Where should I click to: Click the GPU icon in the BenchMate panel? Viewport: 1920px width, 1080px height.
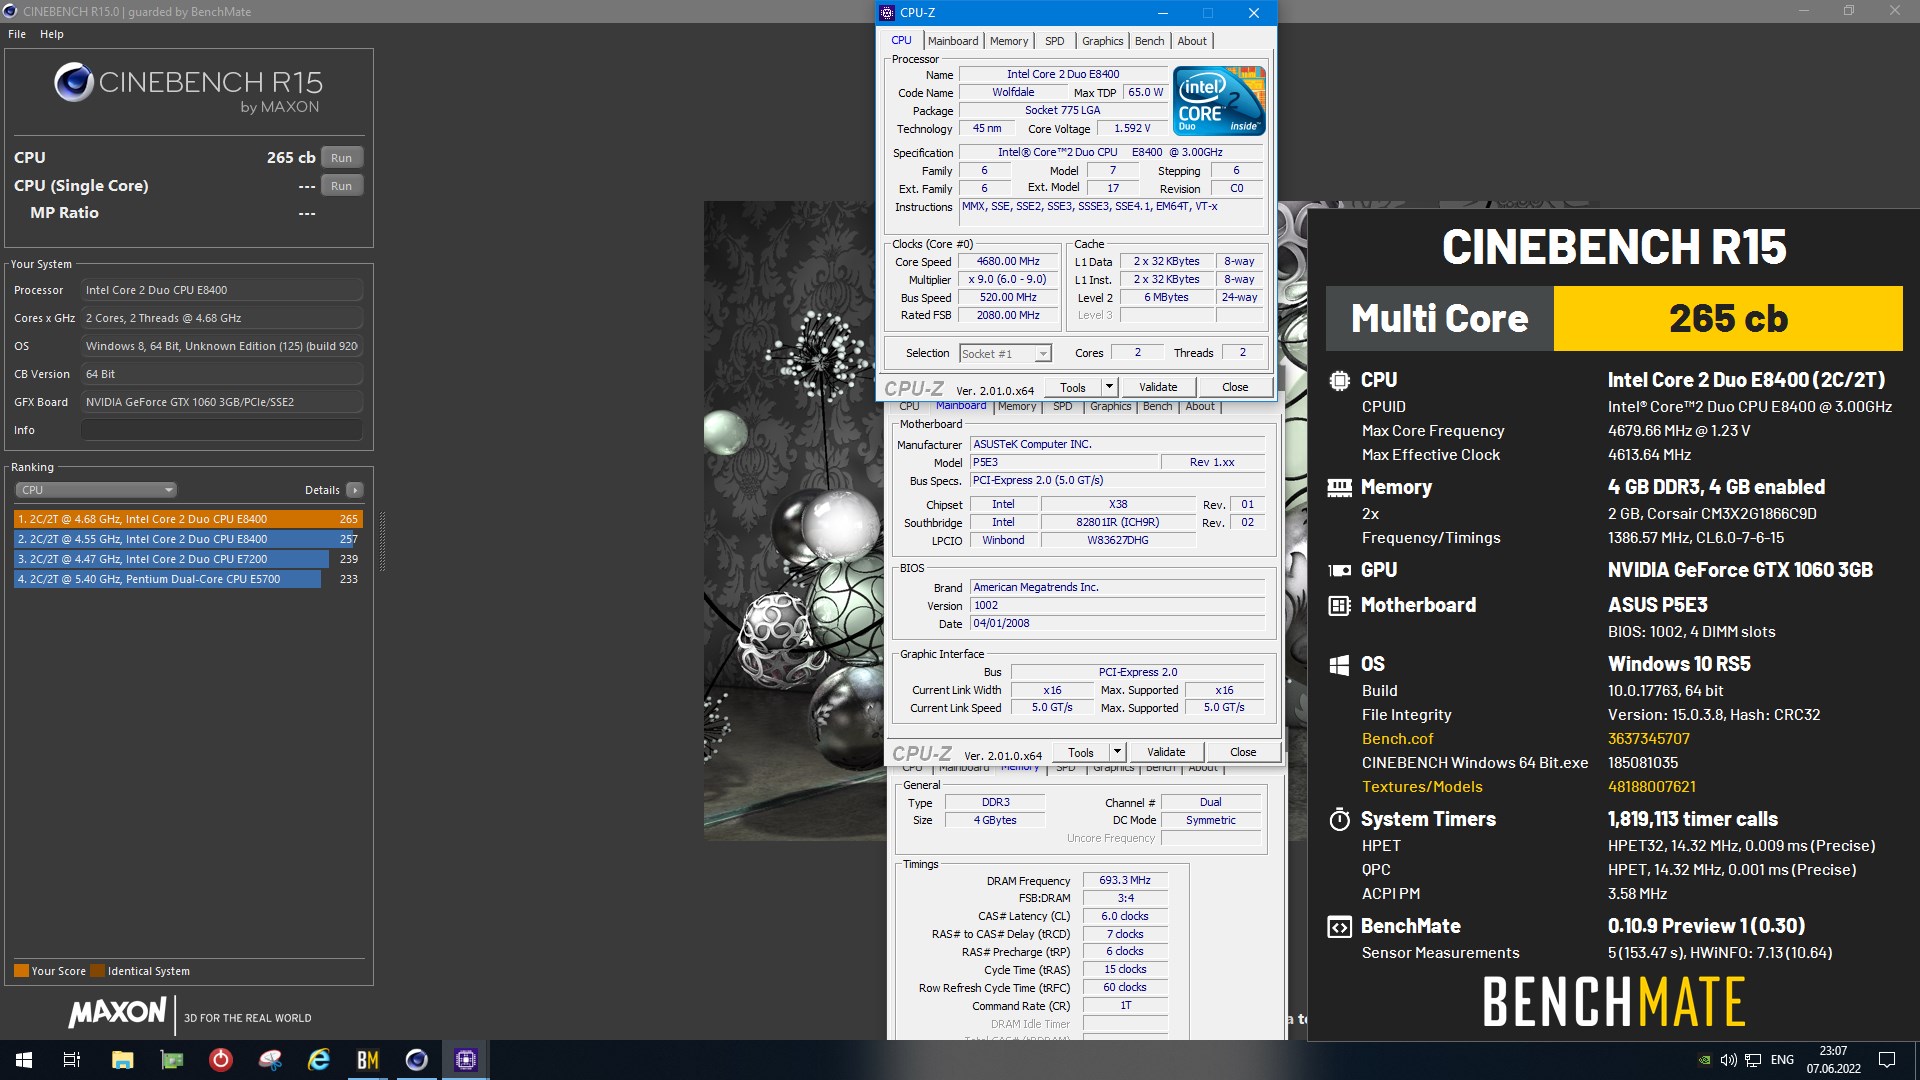point(1339,570)
